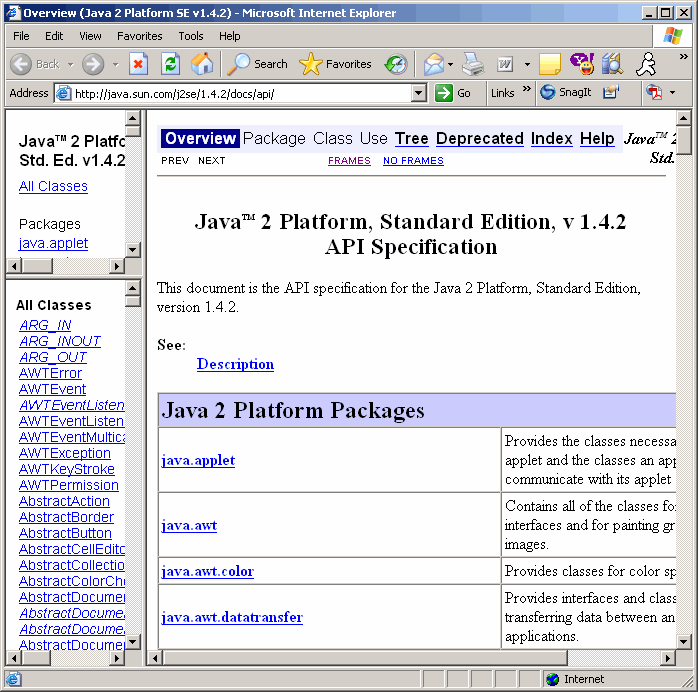
Task: Click packages frame horizontal scroll right arrow
Action: coord(117,266)
